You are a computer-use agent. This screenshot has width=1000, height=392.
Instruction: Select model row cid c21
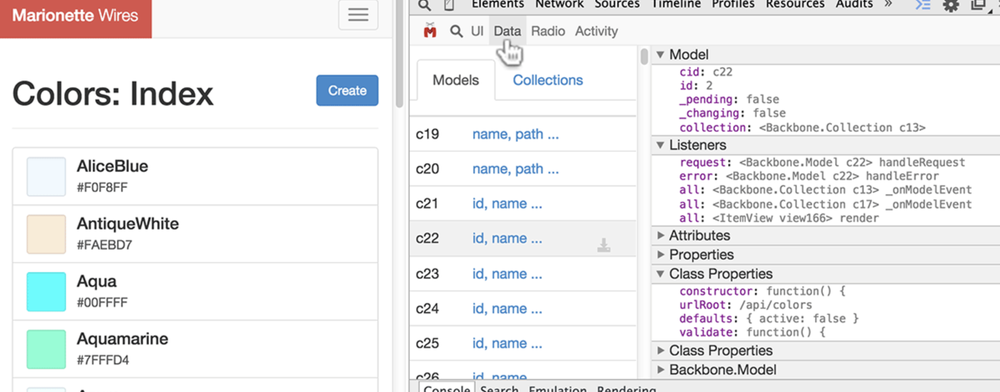pyautogui.click(x=522, y=204)
